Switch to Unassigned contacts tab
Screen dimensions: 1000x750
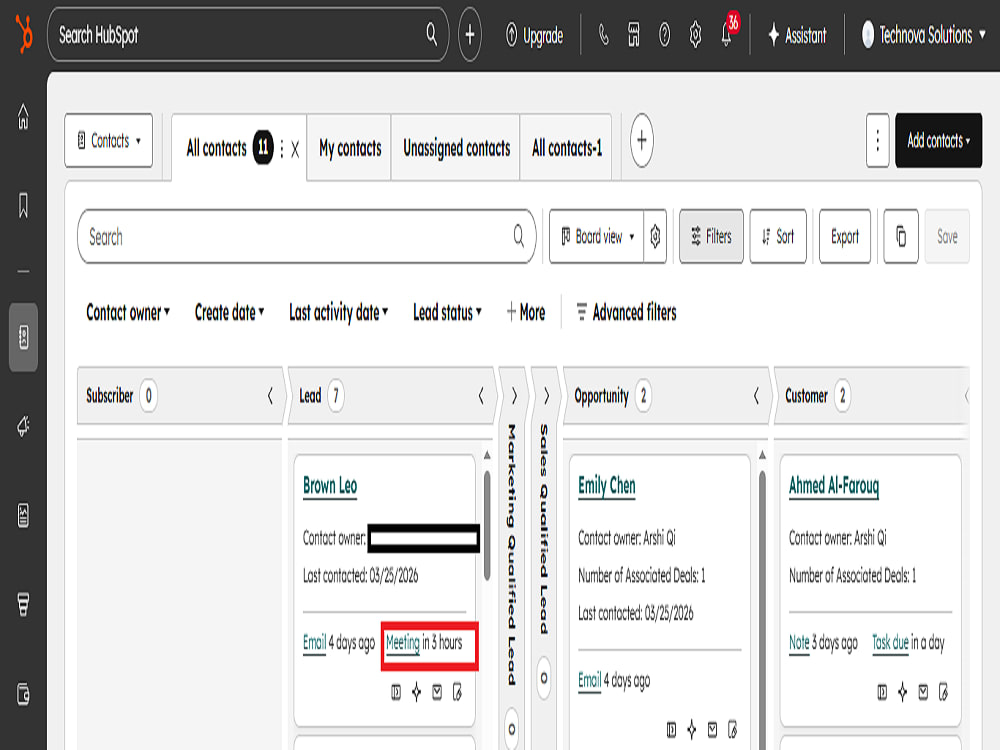click(x=457, y=148)
